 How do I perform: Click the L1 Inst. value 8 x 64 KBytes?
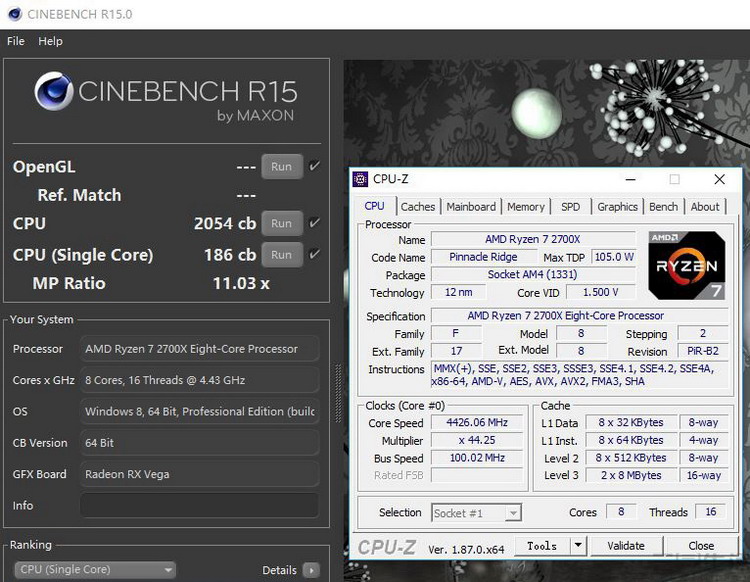(x=631, y=440)
